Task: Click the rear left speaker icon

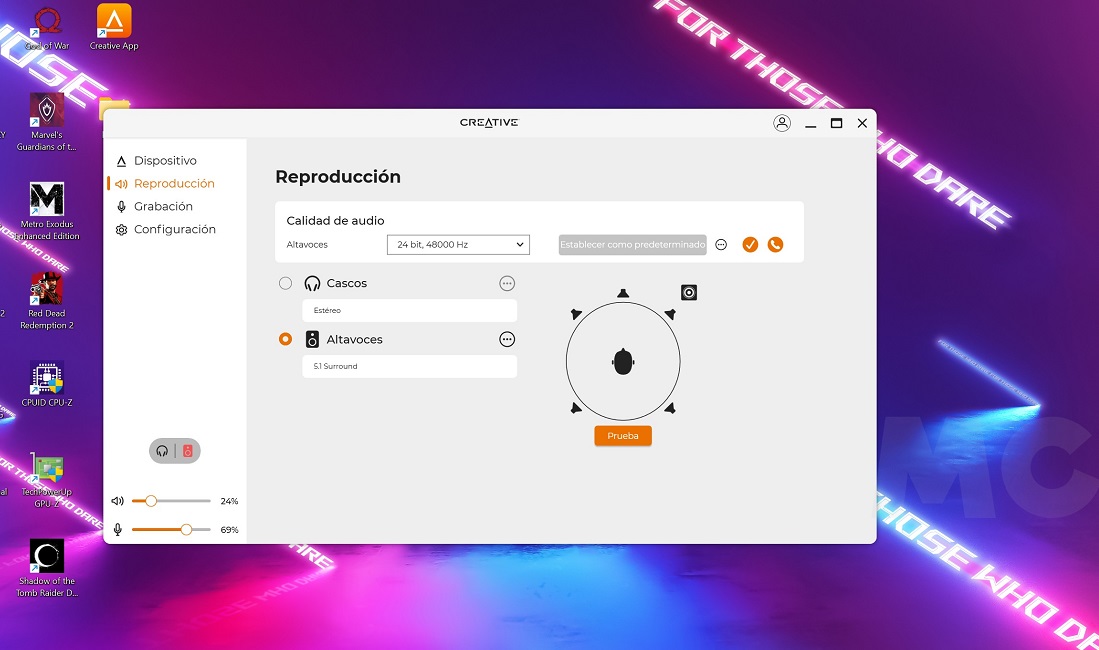Action: [576, 408]
